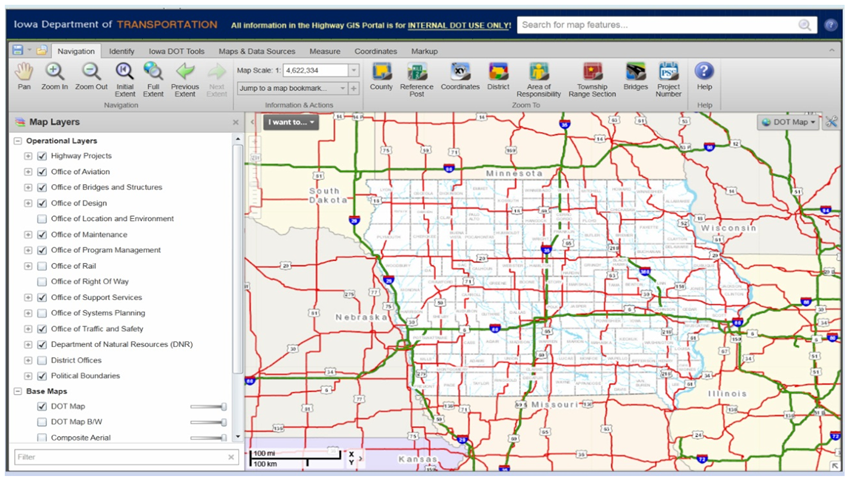The height and width of the screenshot is (482, 850).
Task: Zoom to County tool
Action: click(x=381, y=77)
